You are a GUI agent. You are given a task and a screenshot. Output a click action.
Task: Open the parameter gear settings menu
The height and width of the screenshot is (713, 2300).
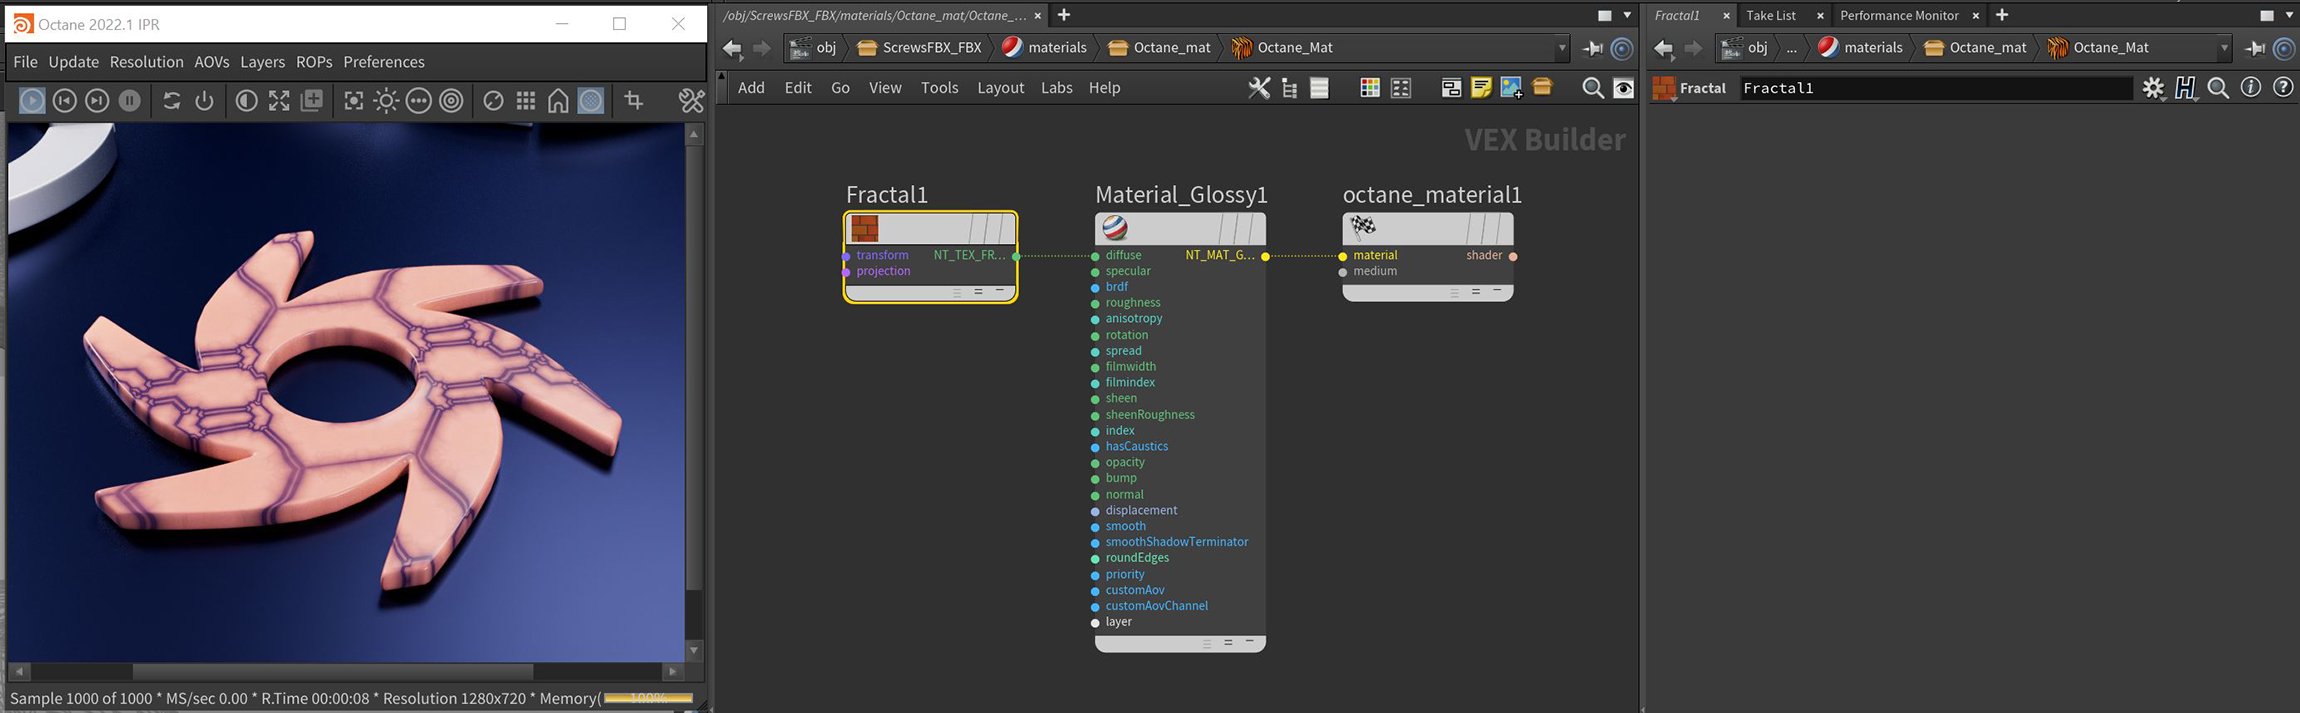click(2153, 88)
